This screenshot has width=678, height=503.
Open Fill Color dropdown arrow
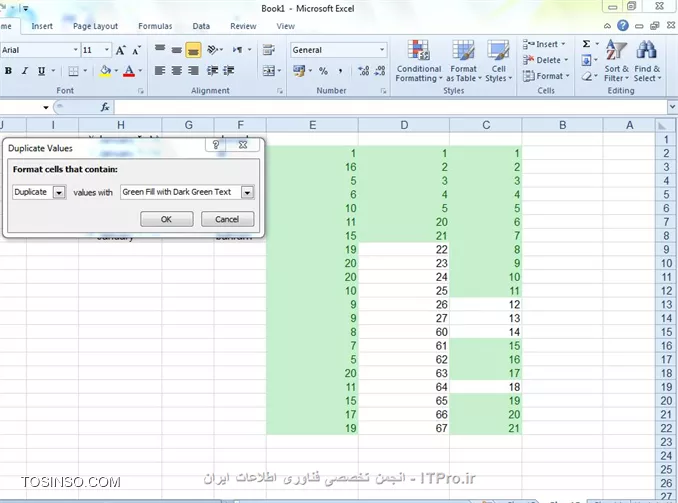116,70
